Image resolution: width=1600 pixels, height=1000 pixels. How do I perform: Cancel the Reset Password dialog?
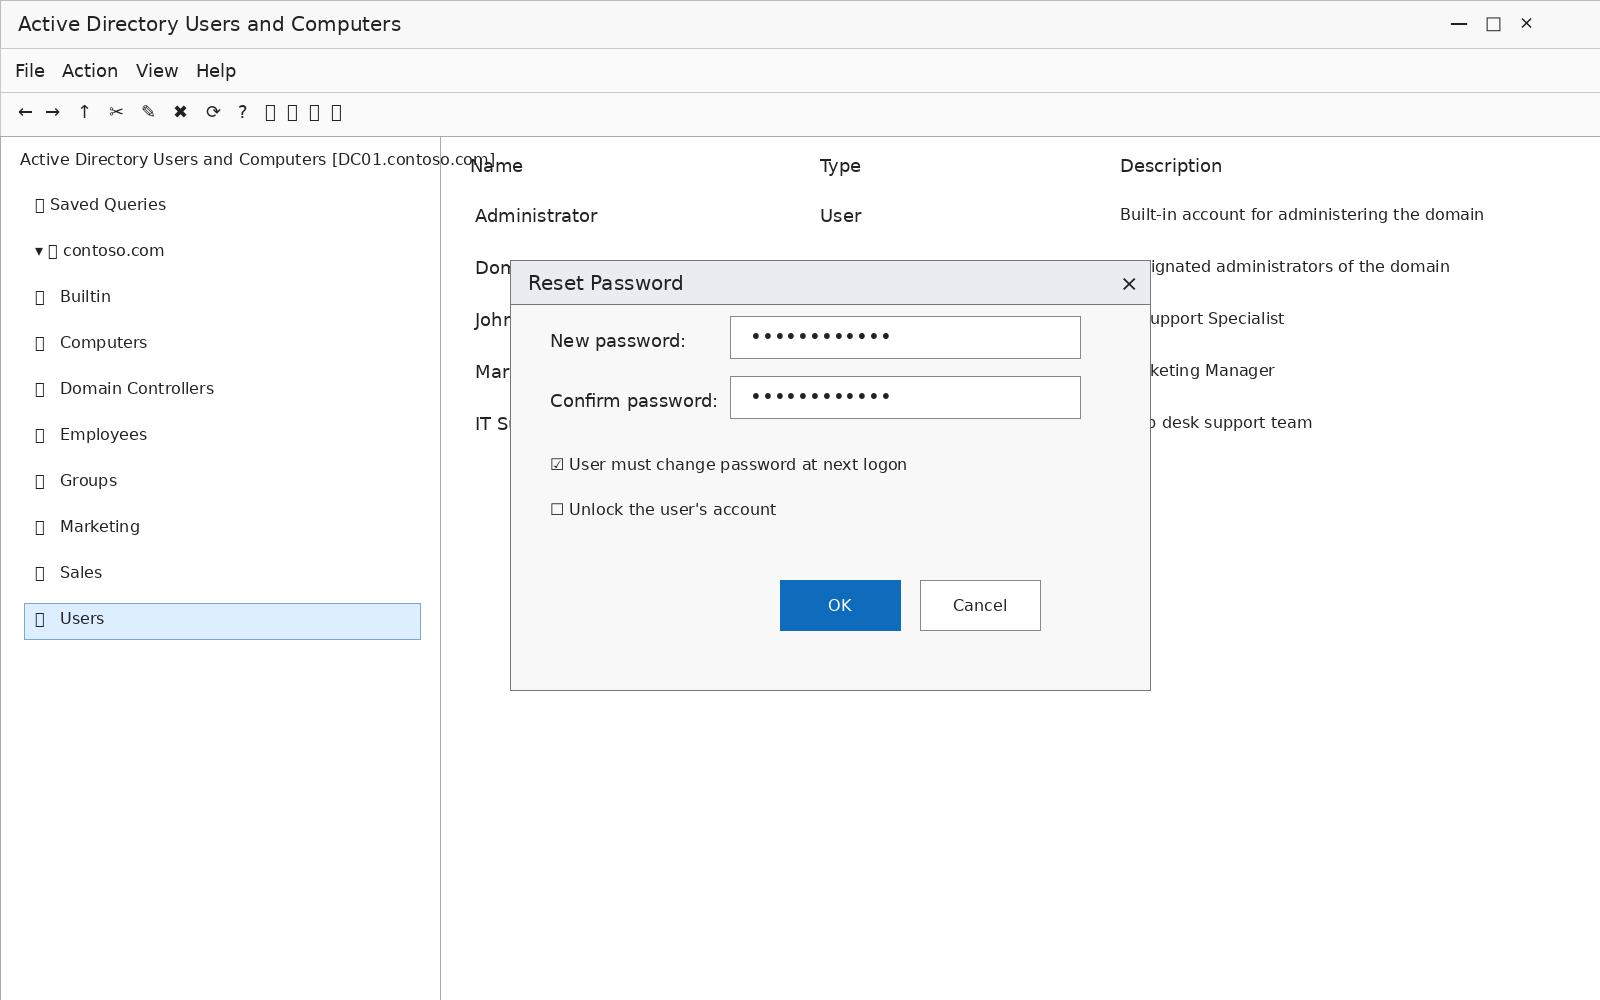[980, 605]
